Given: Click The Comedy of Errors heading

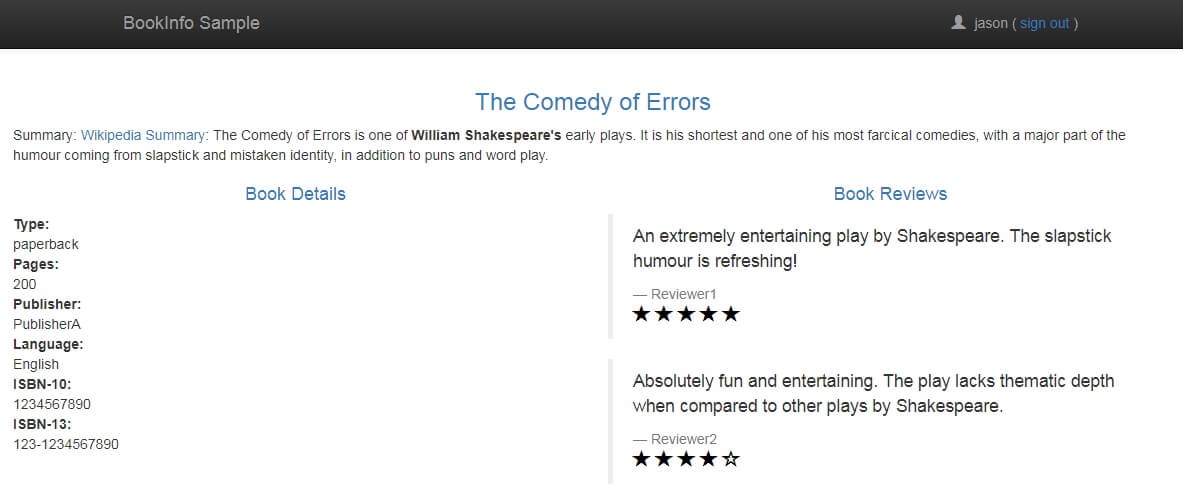Looking at the screenshot, I should coord(592,102).
